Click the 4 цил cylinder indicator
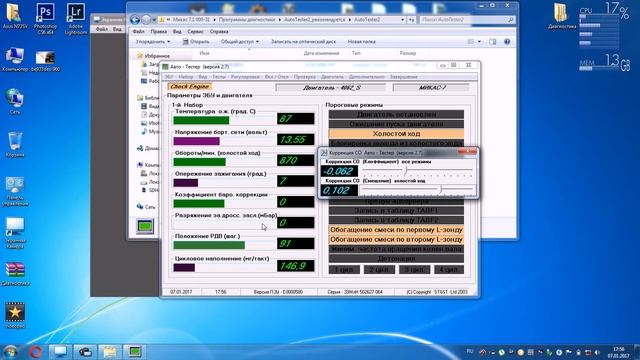The height and width of the screenshot is (360, 640). [449, 269]
